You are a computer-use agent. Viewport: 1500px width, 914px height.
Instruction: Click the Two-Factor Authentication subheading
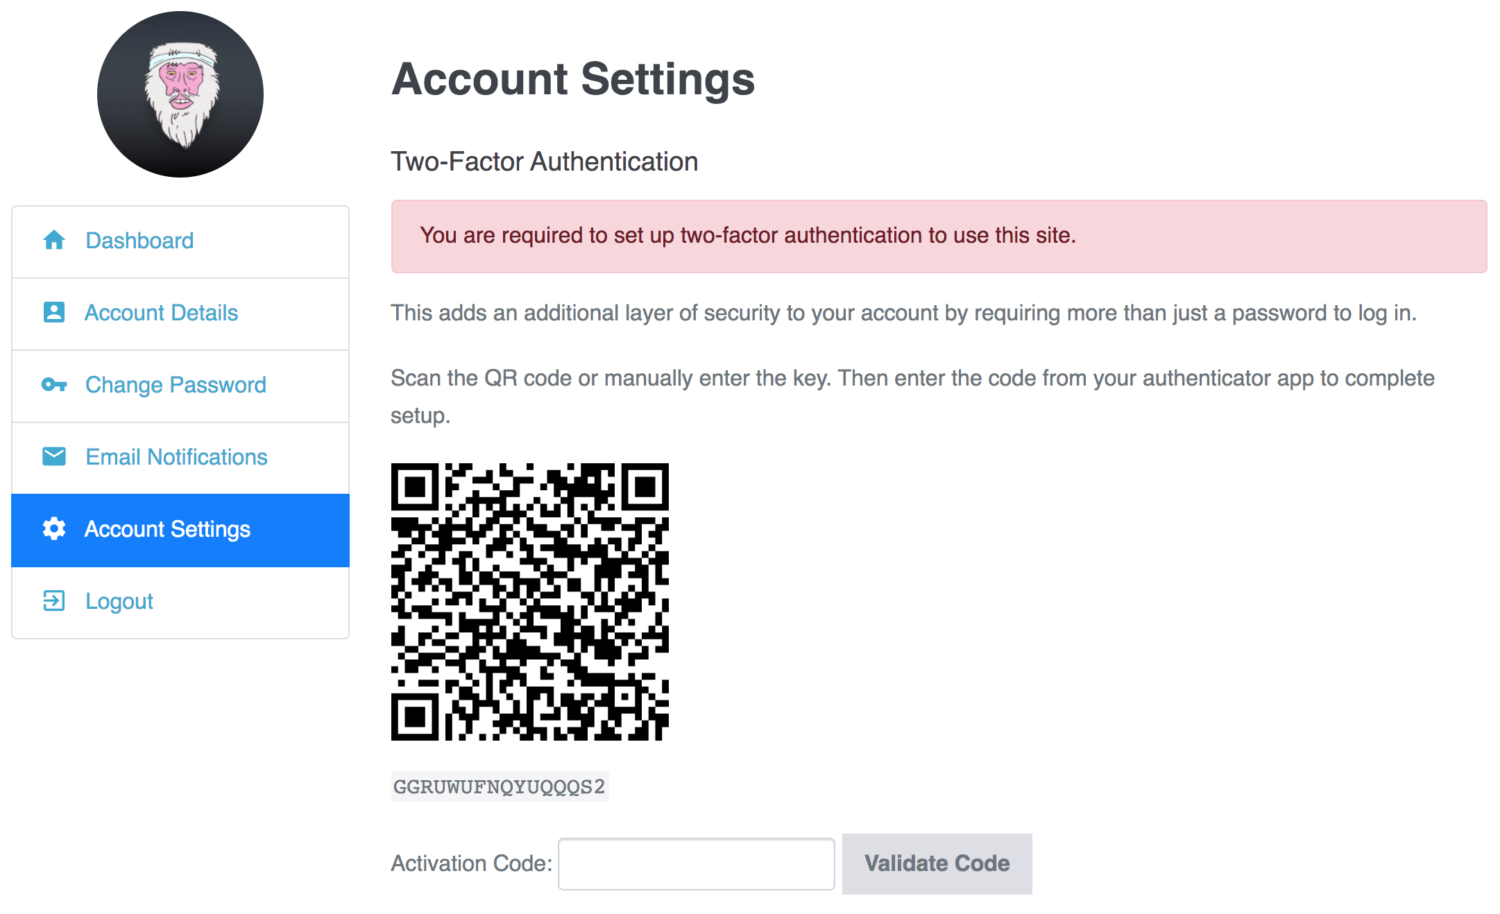coord(544,161)
